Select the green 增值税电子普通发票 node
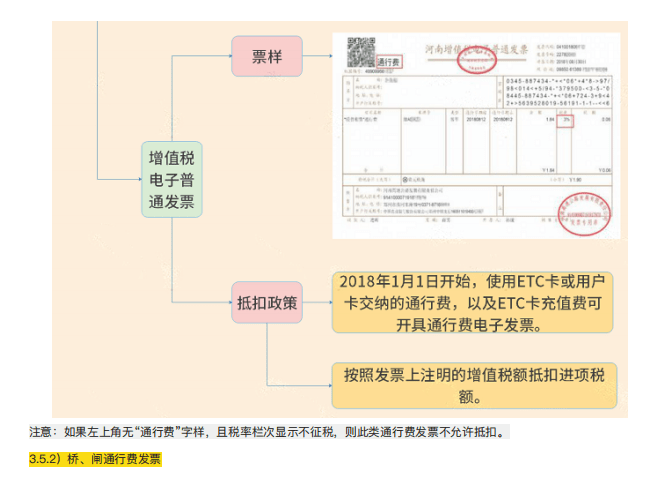Viewport: 649px width, 478px height. click(x=172, y=180)
